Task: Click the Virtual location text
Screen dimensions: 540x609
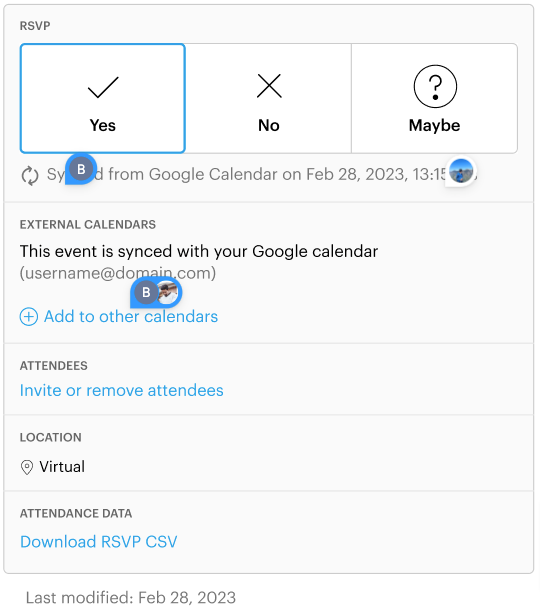Action: point(62,467)
